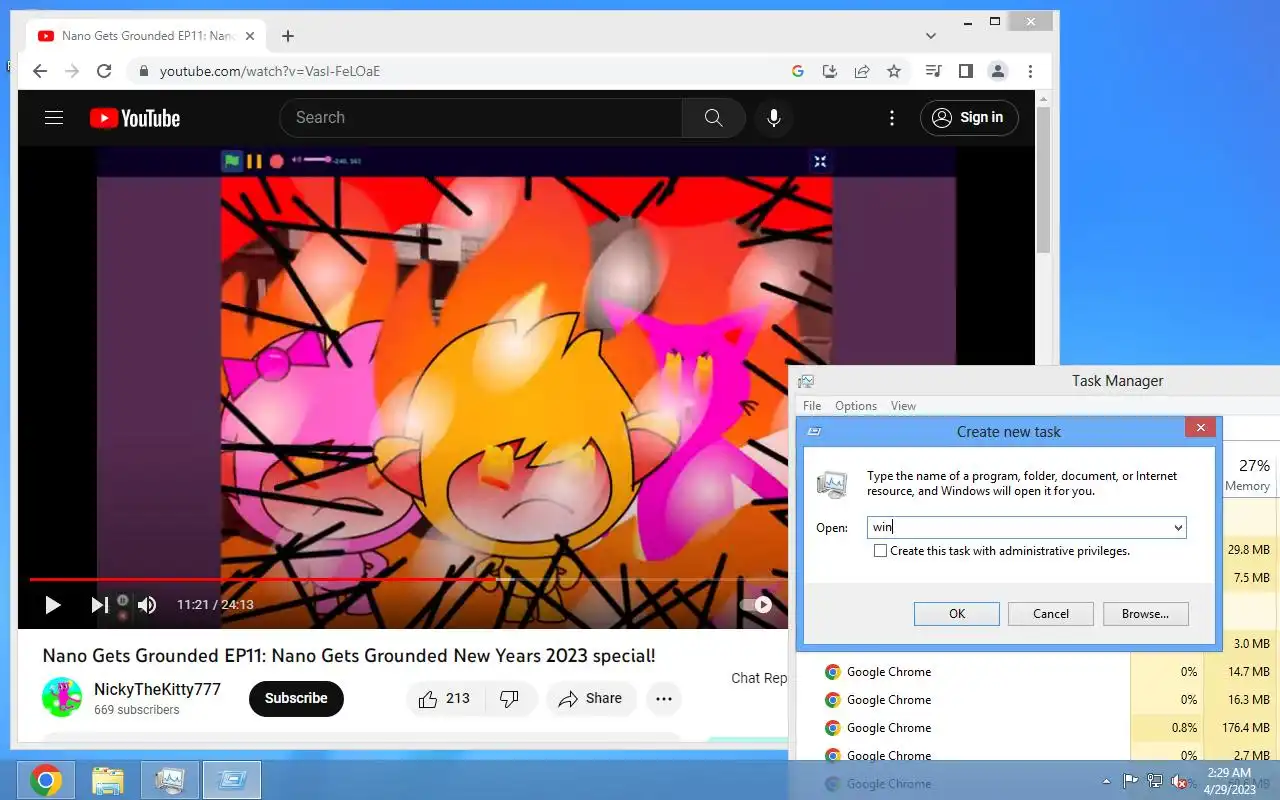Expand the Open combo box dropdown arrow
Image resolution: width=1280 pixels, height=800 pixels.
point(1178,528)
